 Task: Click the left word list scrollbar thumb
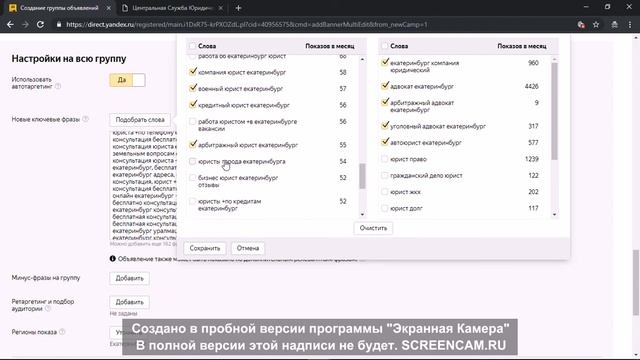click(x=362, y=176)
